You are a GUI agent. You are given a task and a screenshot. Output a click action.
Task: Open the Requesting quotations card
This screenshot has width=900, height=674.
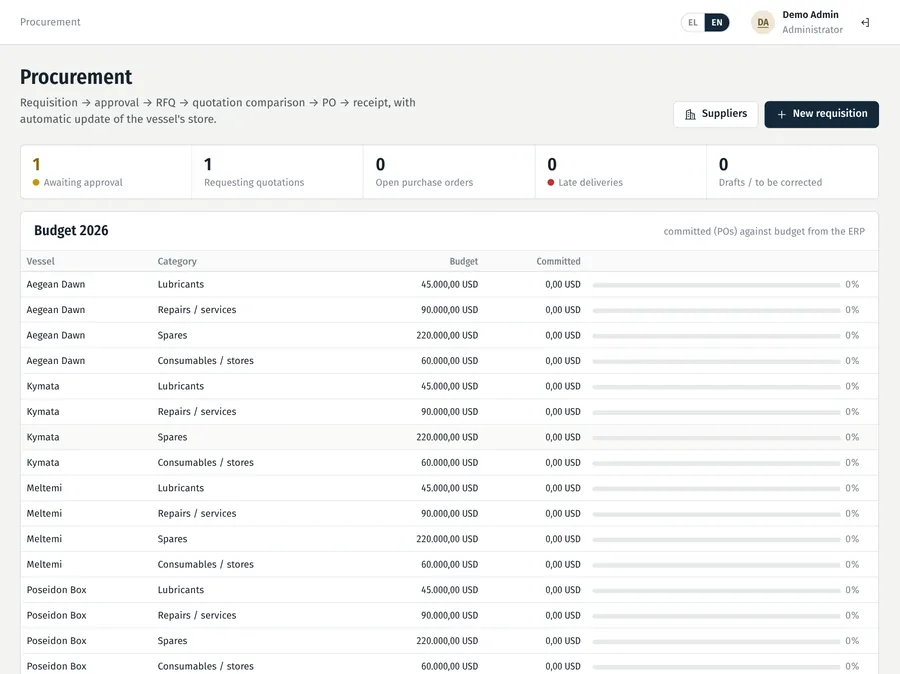point(277,172)
